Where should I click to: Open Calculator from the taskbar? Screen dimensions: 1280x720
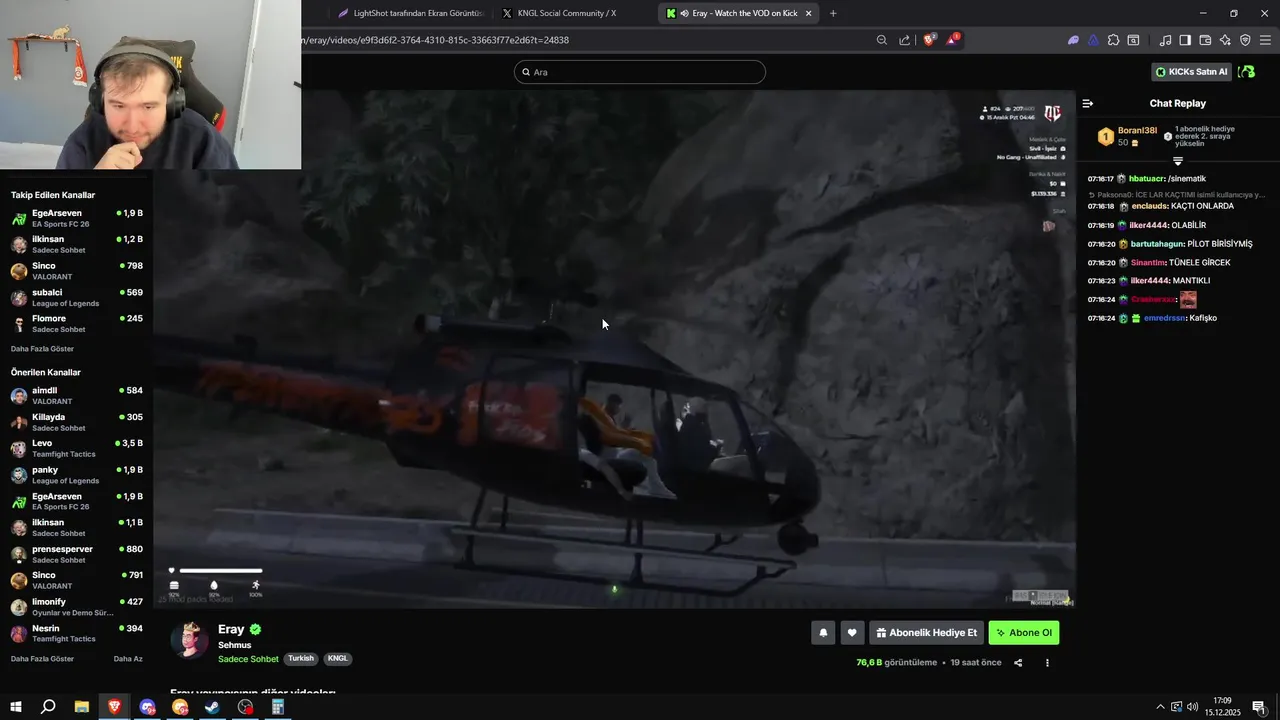(278, 707)
